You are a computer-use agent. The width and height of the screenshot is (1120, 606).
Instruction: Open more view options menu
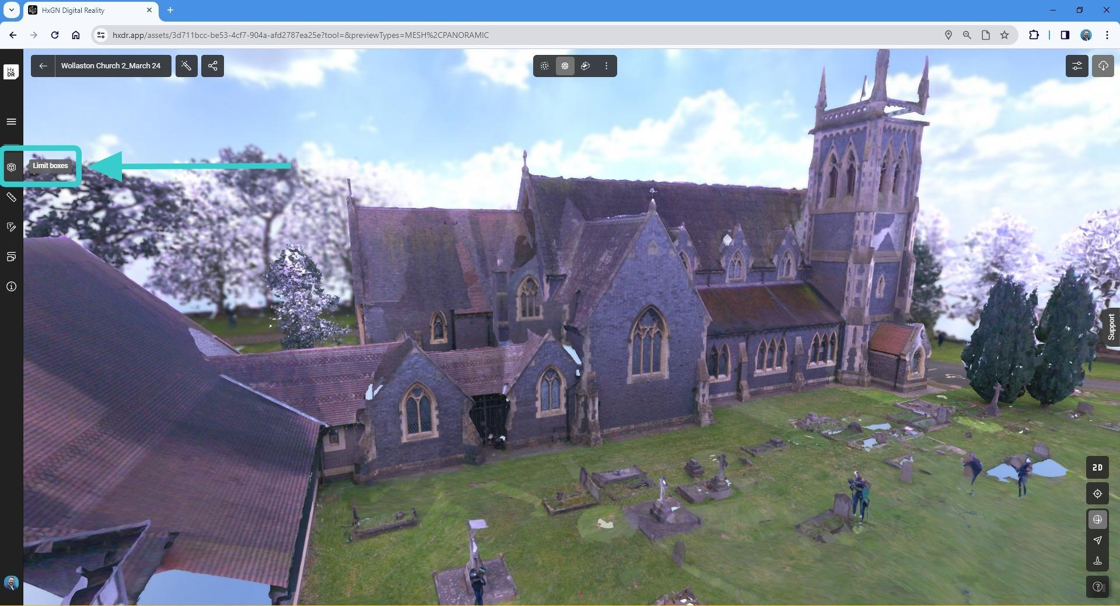[x=606, y=66]
